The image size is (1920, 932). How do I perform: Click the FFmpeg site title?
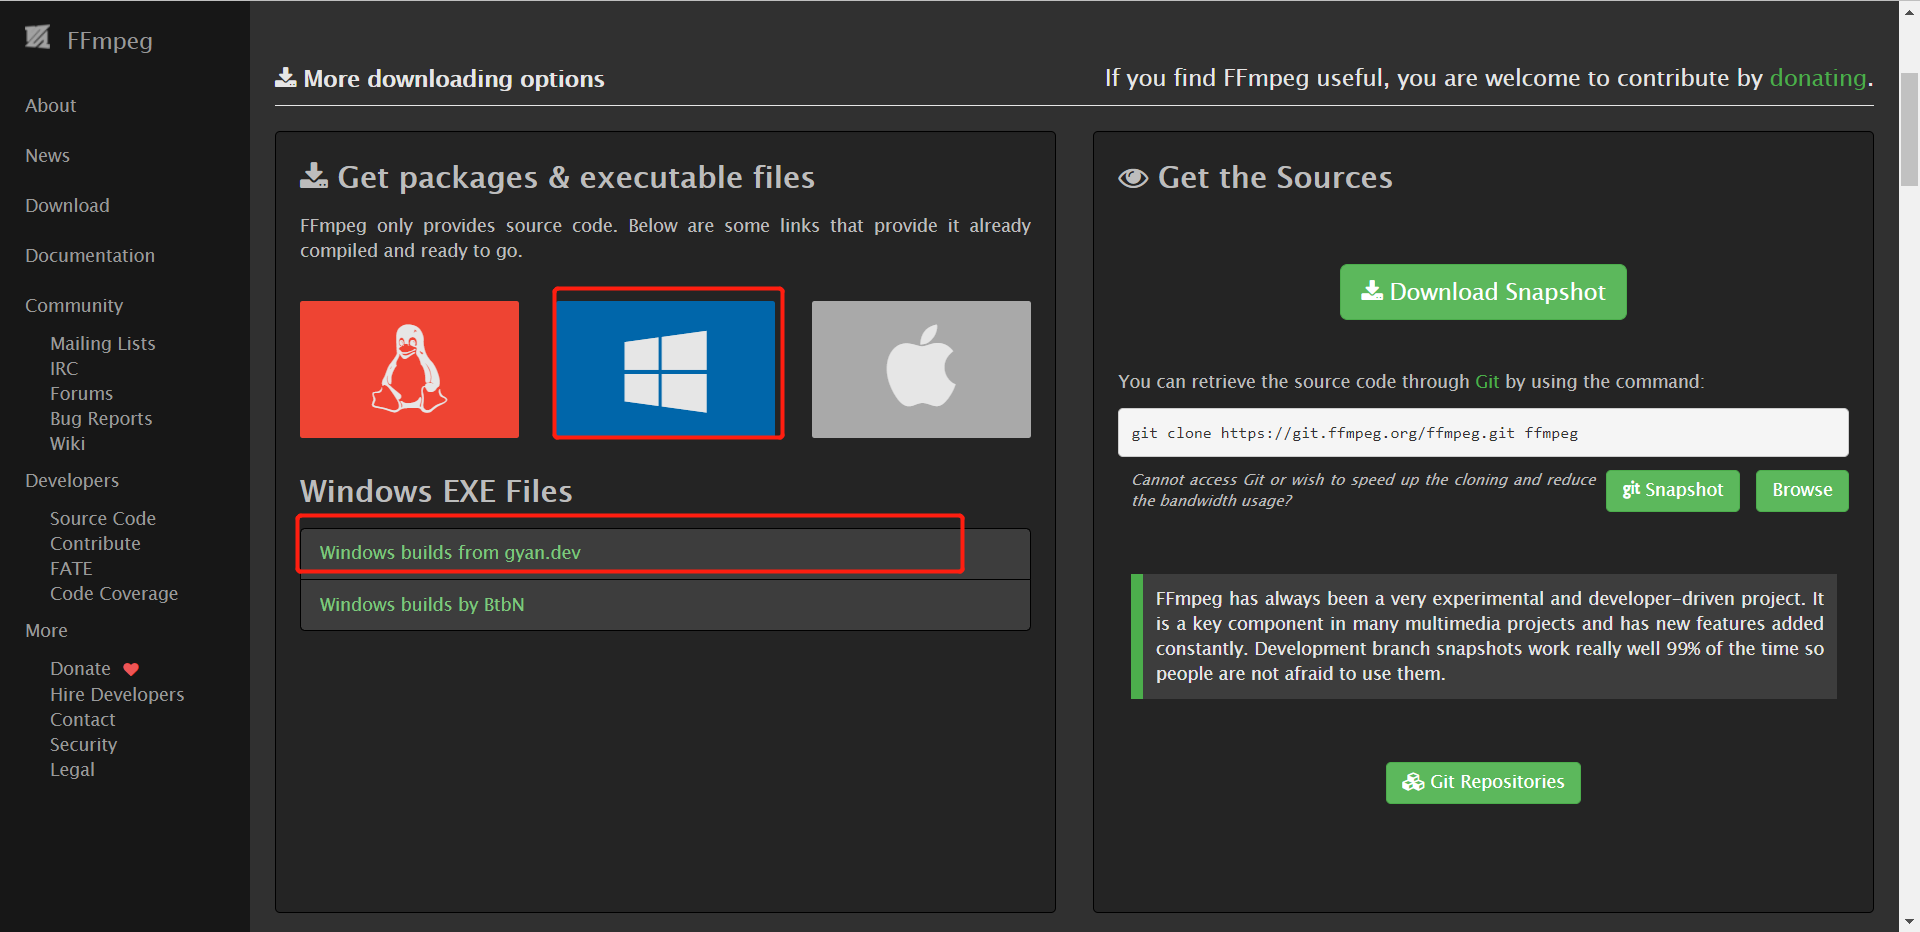[x=110, y=41]
